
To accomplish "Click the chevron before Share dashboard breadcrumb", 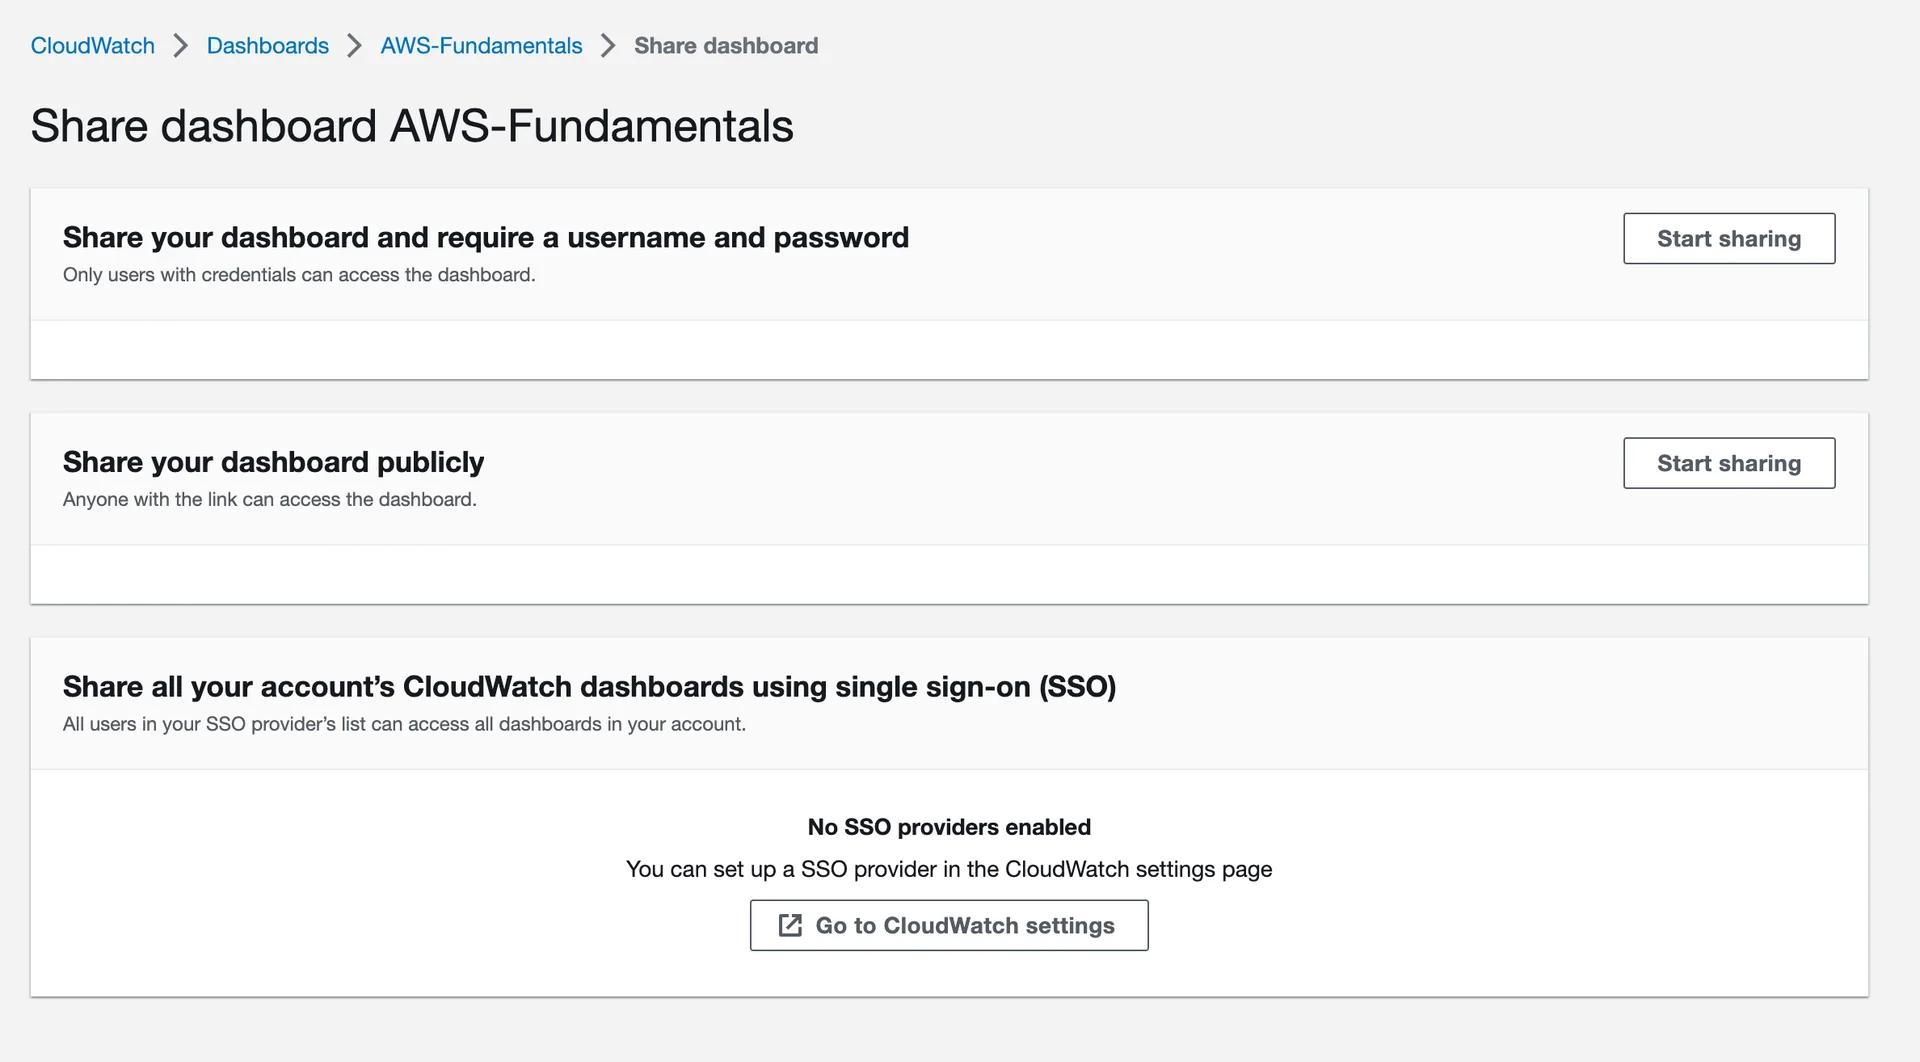I will (606, 45).
